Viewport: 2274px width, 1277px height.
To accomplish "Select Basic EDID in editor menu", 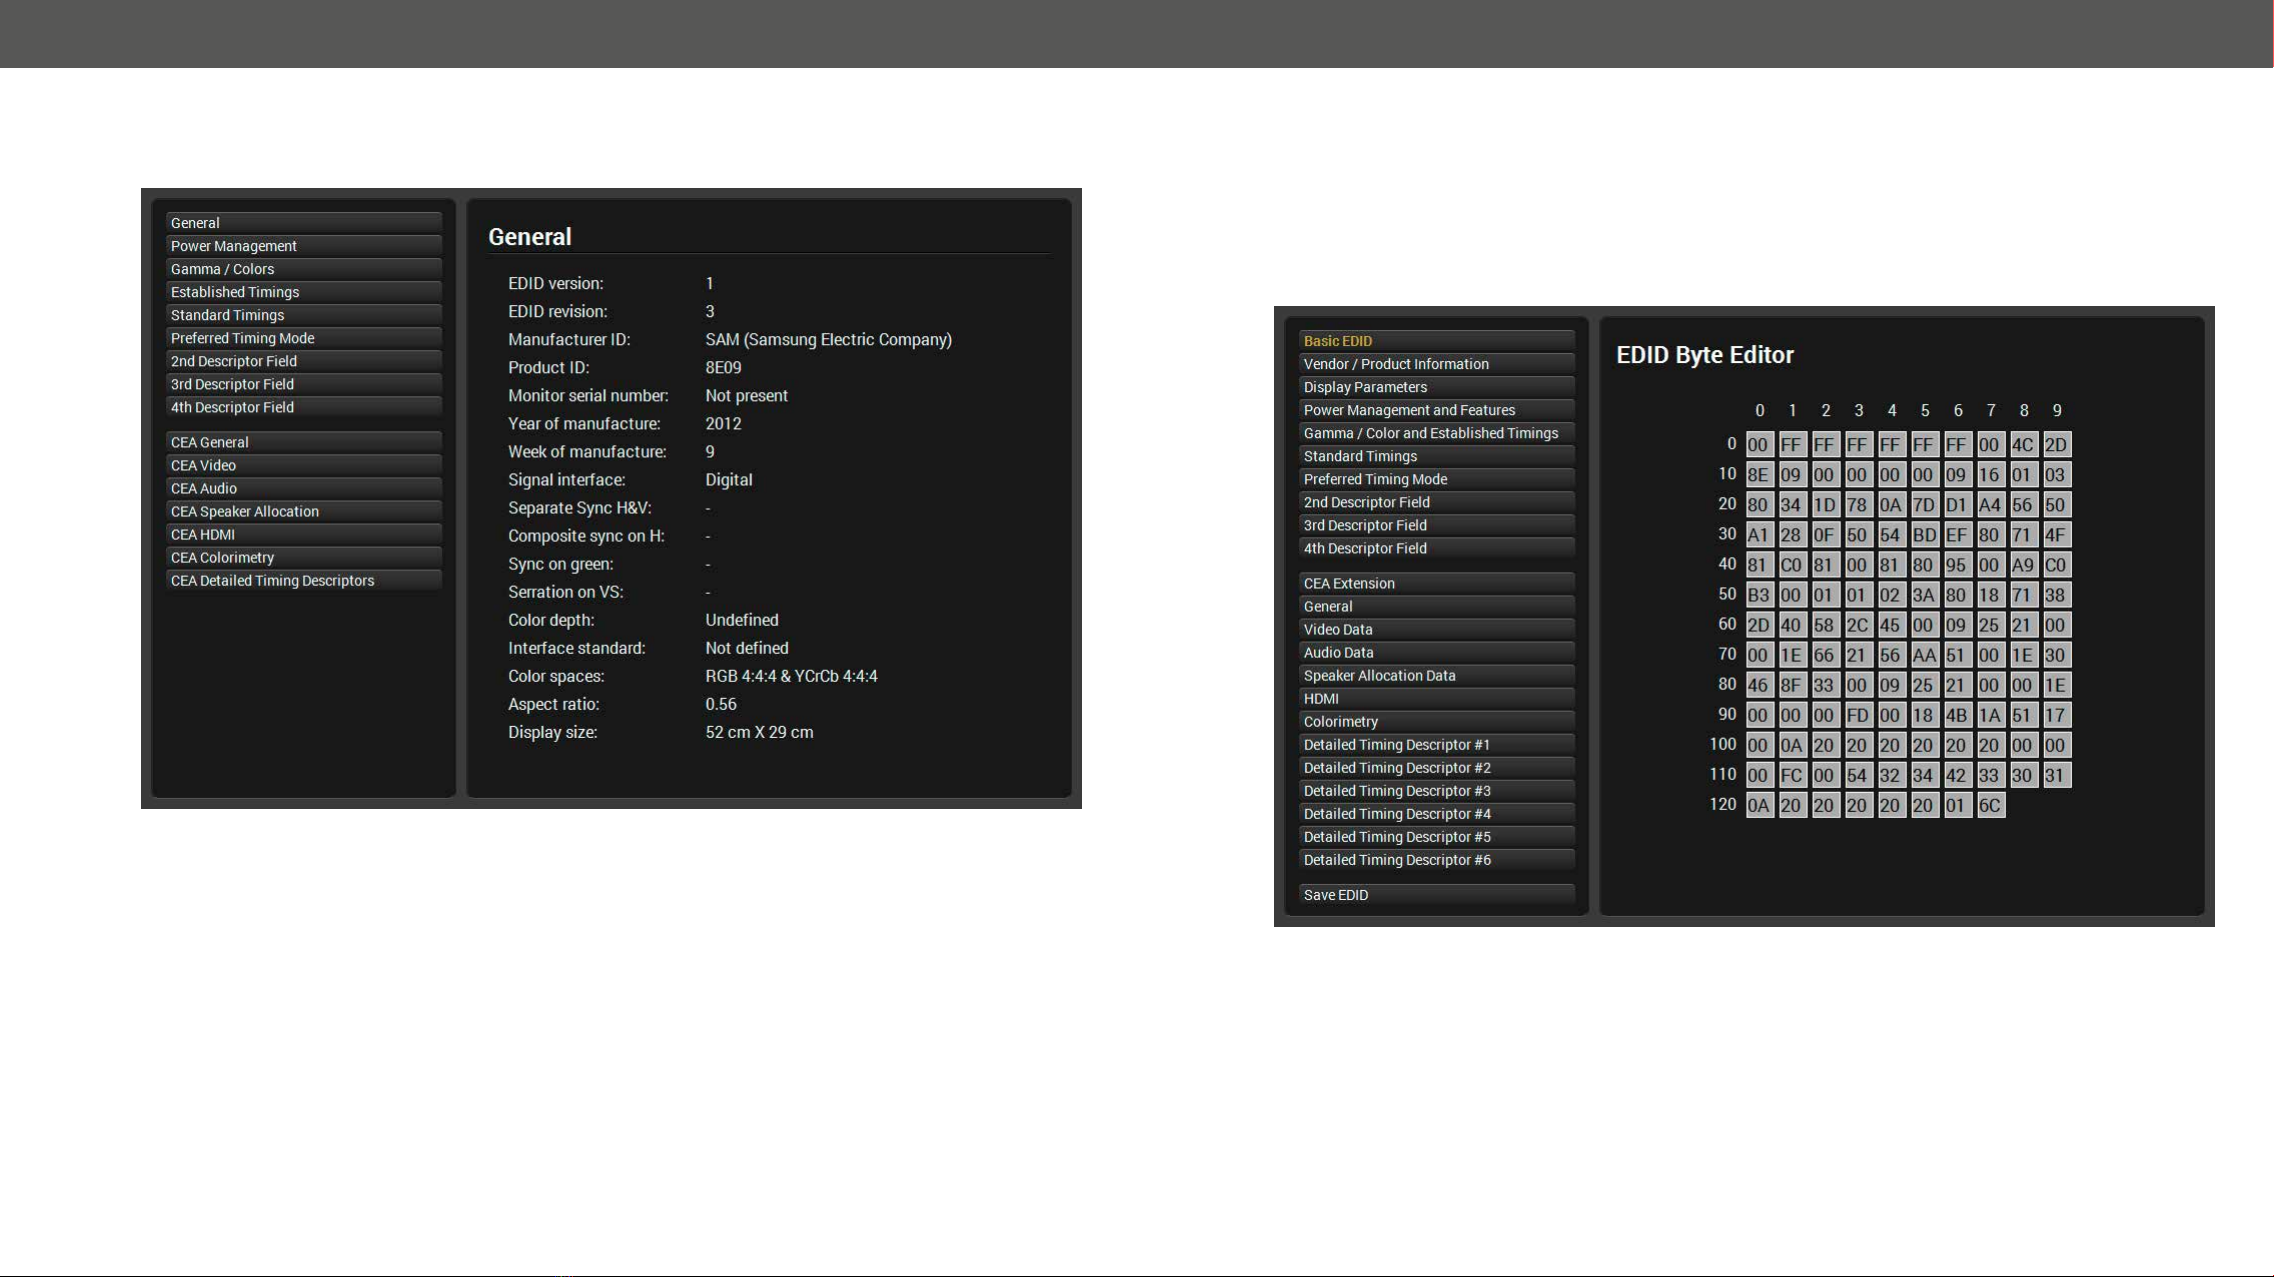I will [x=1436, y=341].
